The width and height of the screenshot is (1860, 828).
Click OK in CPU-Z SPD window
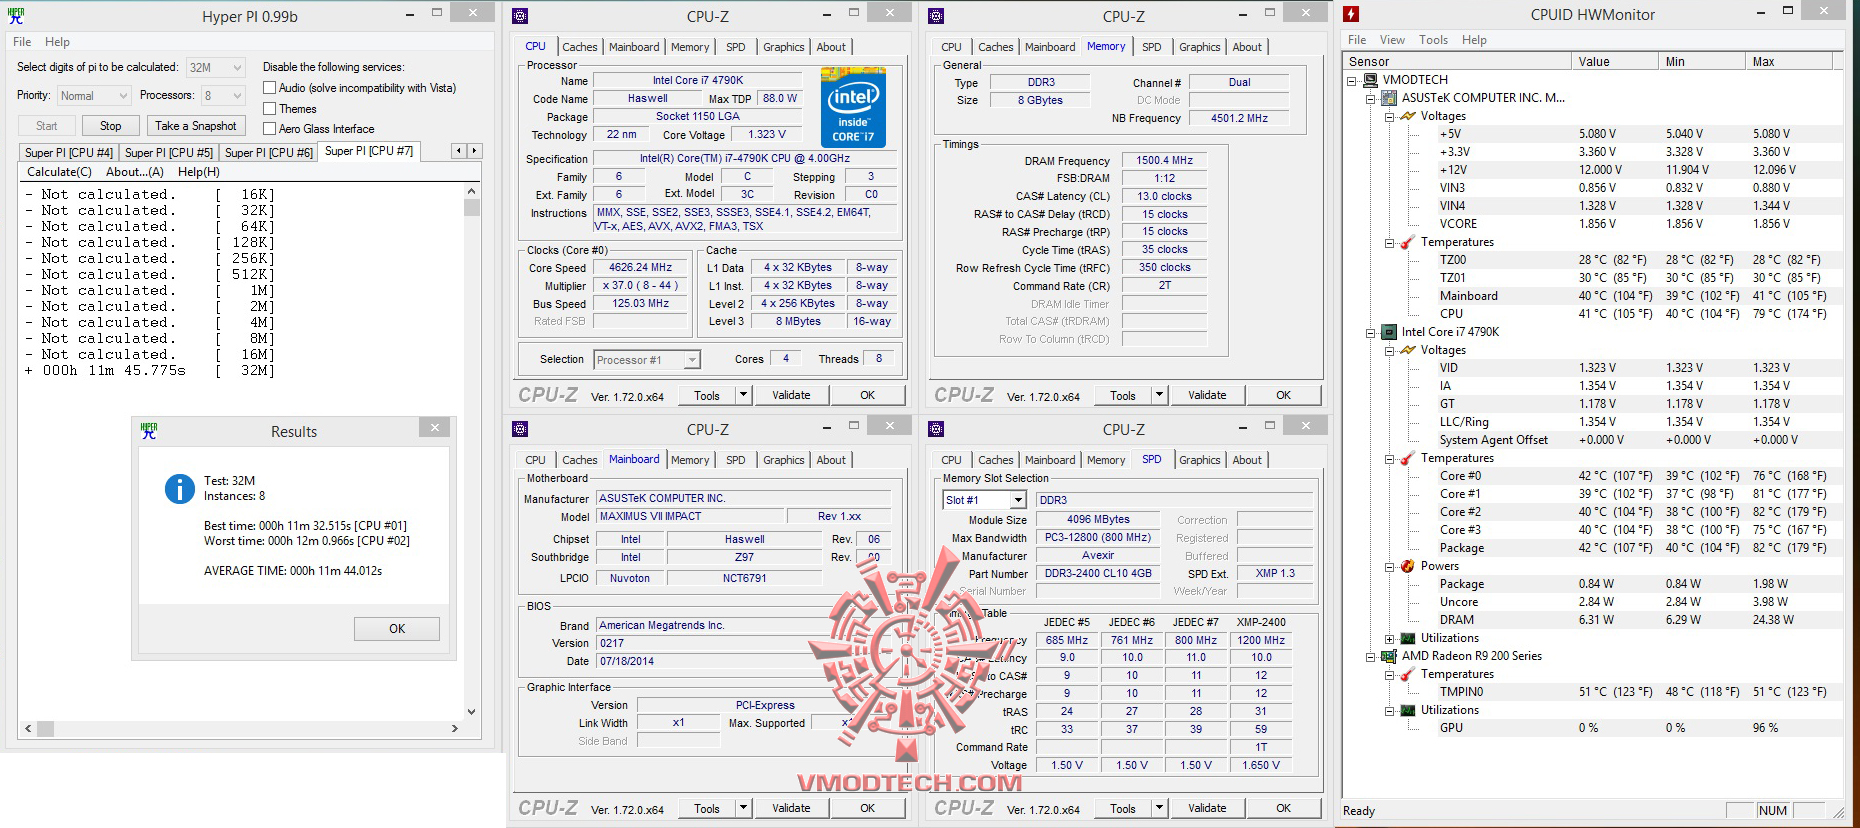pos(1284,808)
